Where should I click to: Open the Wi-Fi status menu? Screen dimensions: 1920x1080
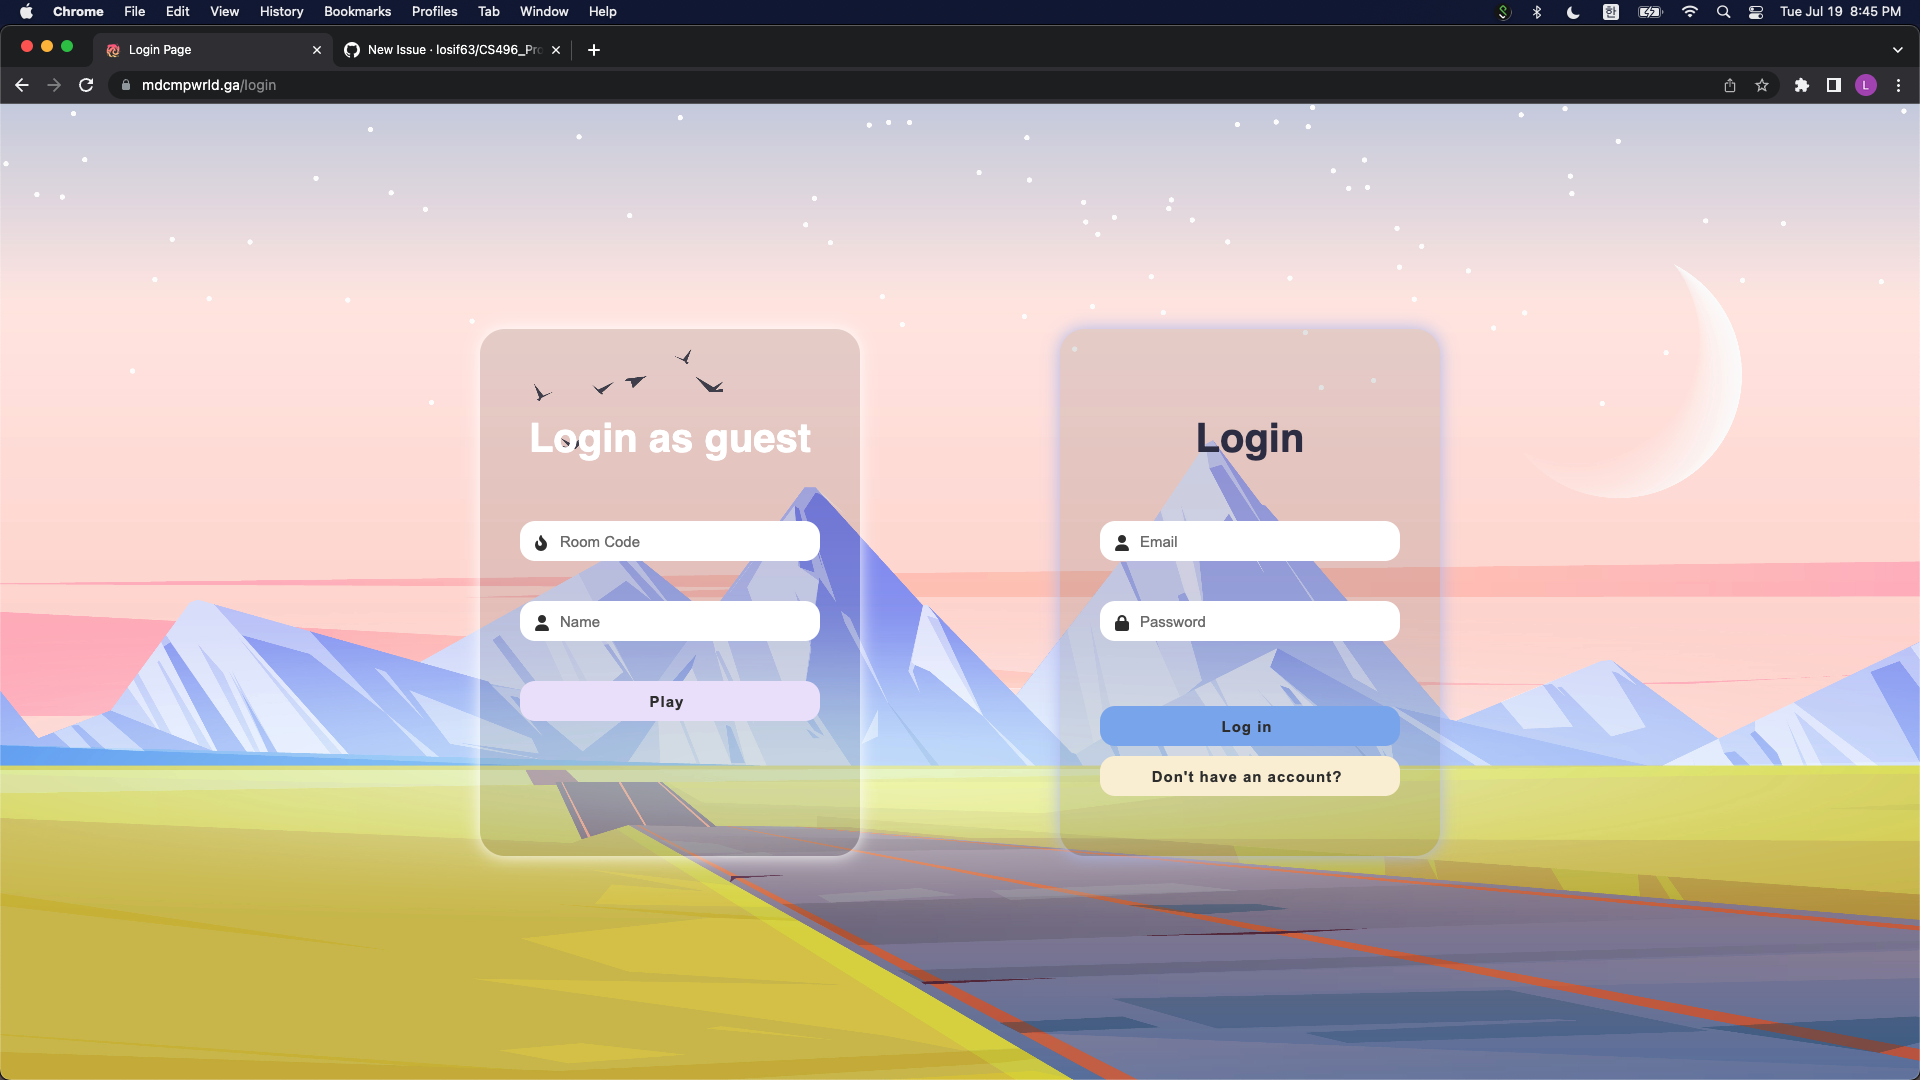[x=1690, y=12]
